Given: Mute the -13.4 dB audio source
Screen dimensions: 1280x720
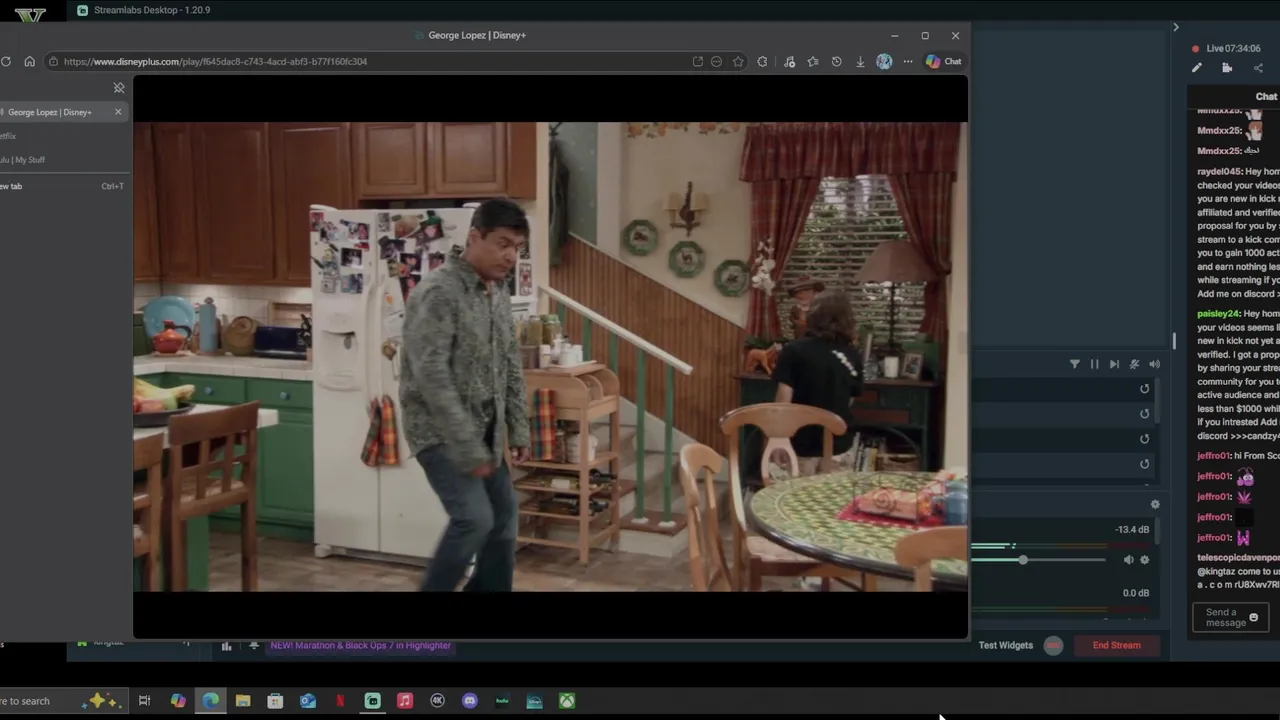Looking at the screenshot, I should [1128, 560].
